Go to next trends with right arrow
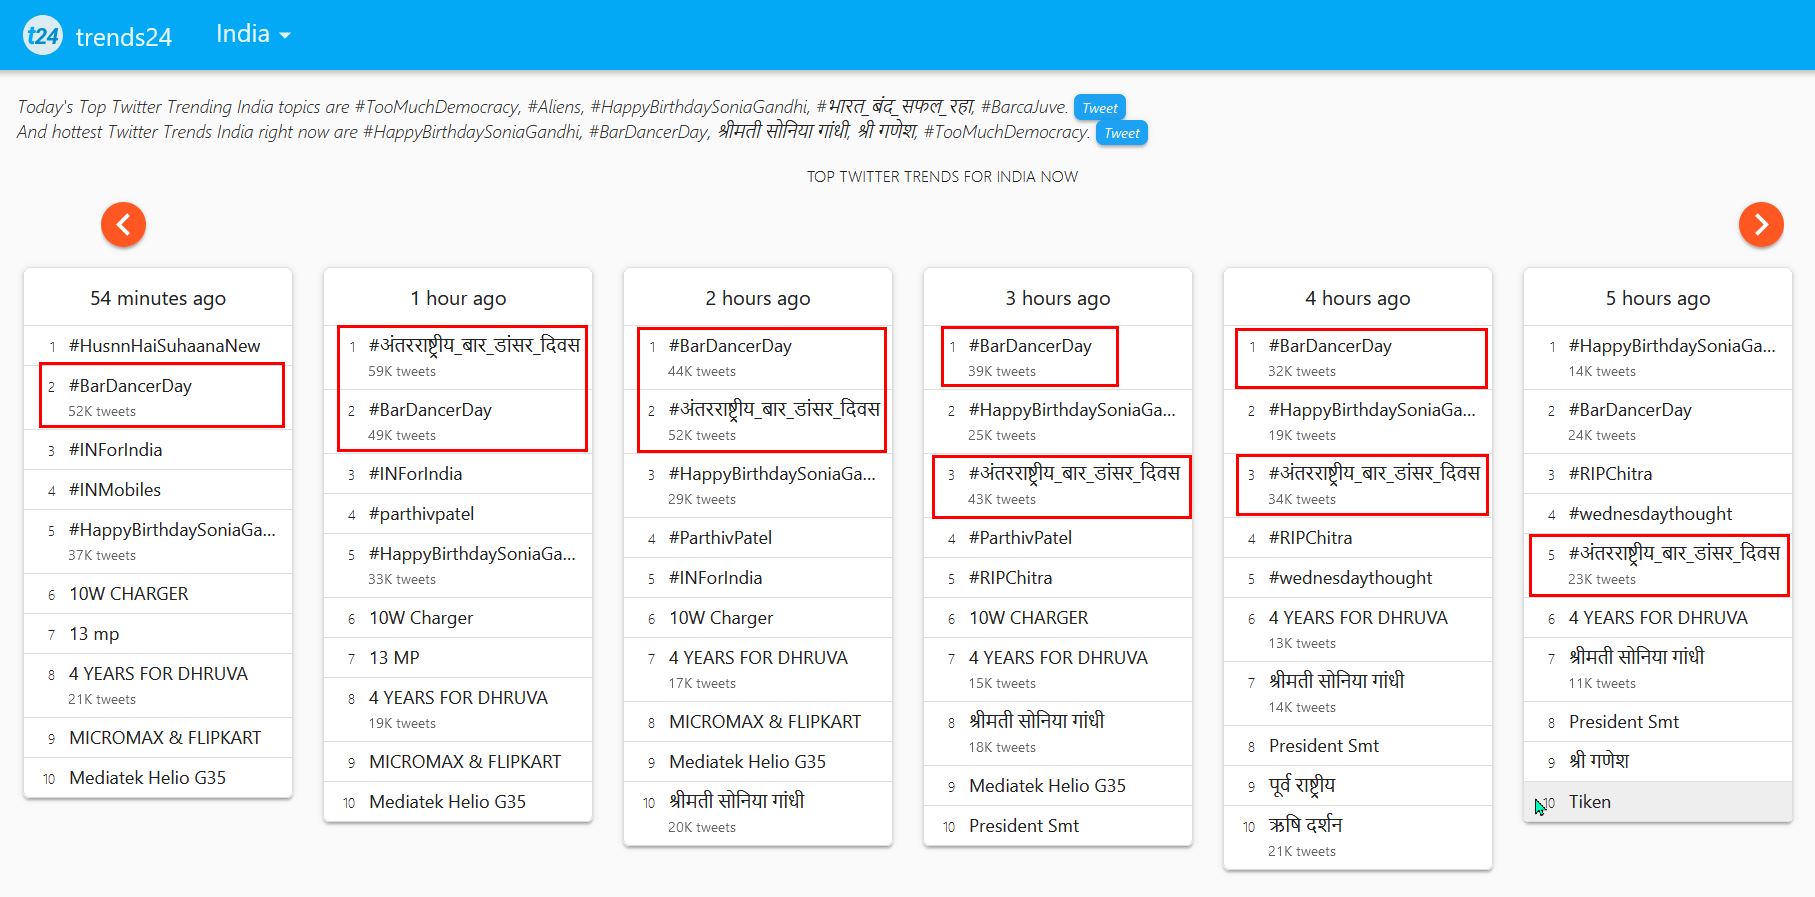1815x897 pixels. [x=1761, y=224]
